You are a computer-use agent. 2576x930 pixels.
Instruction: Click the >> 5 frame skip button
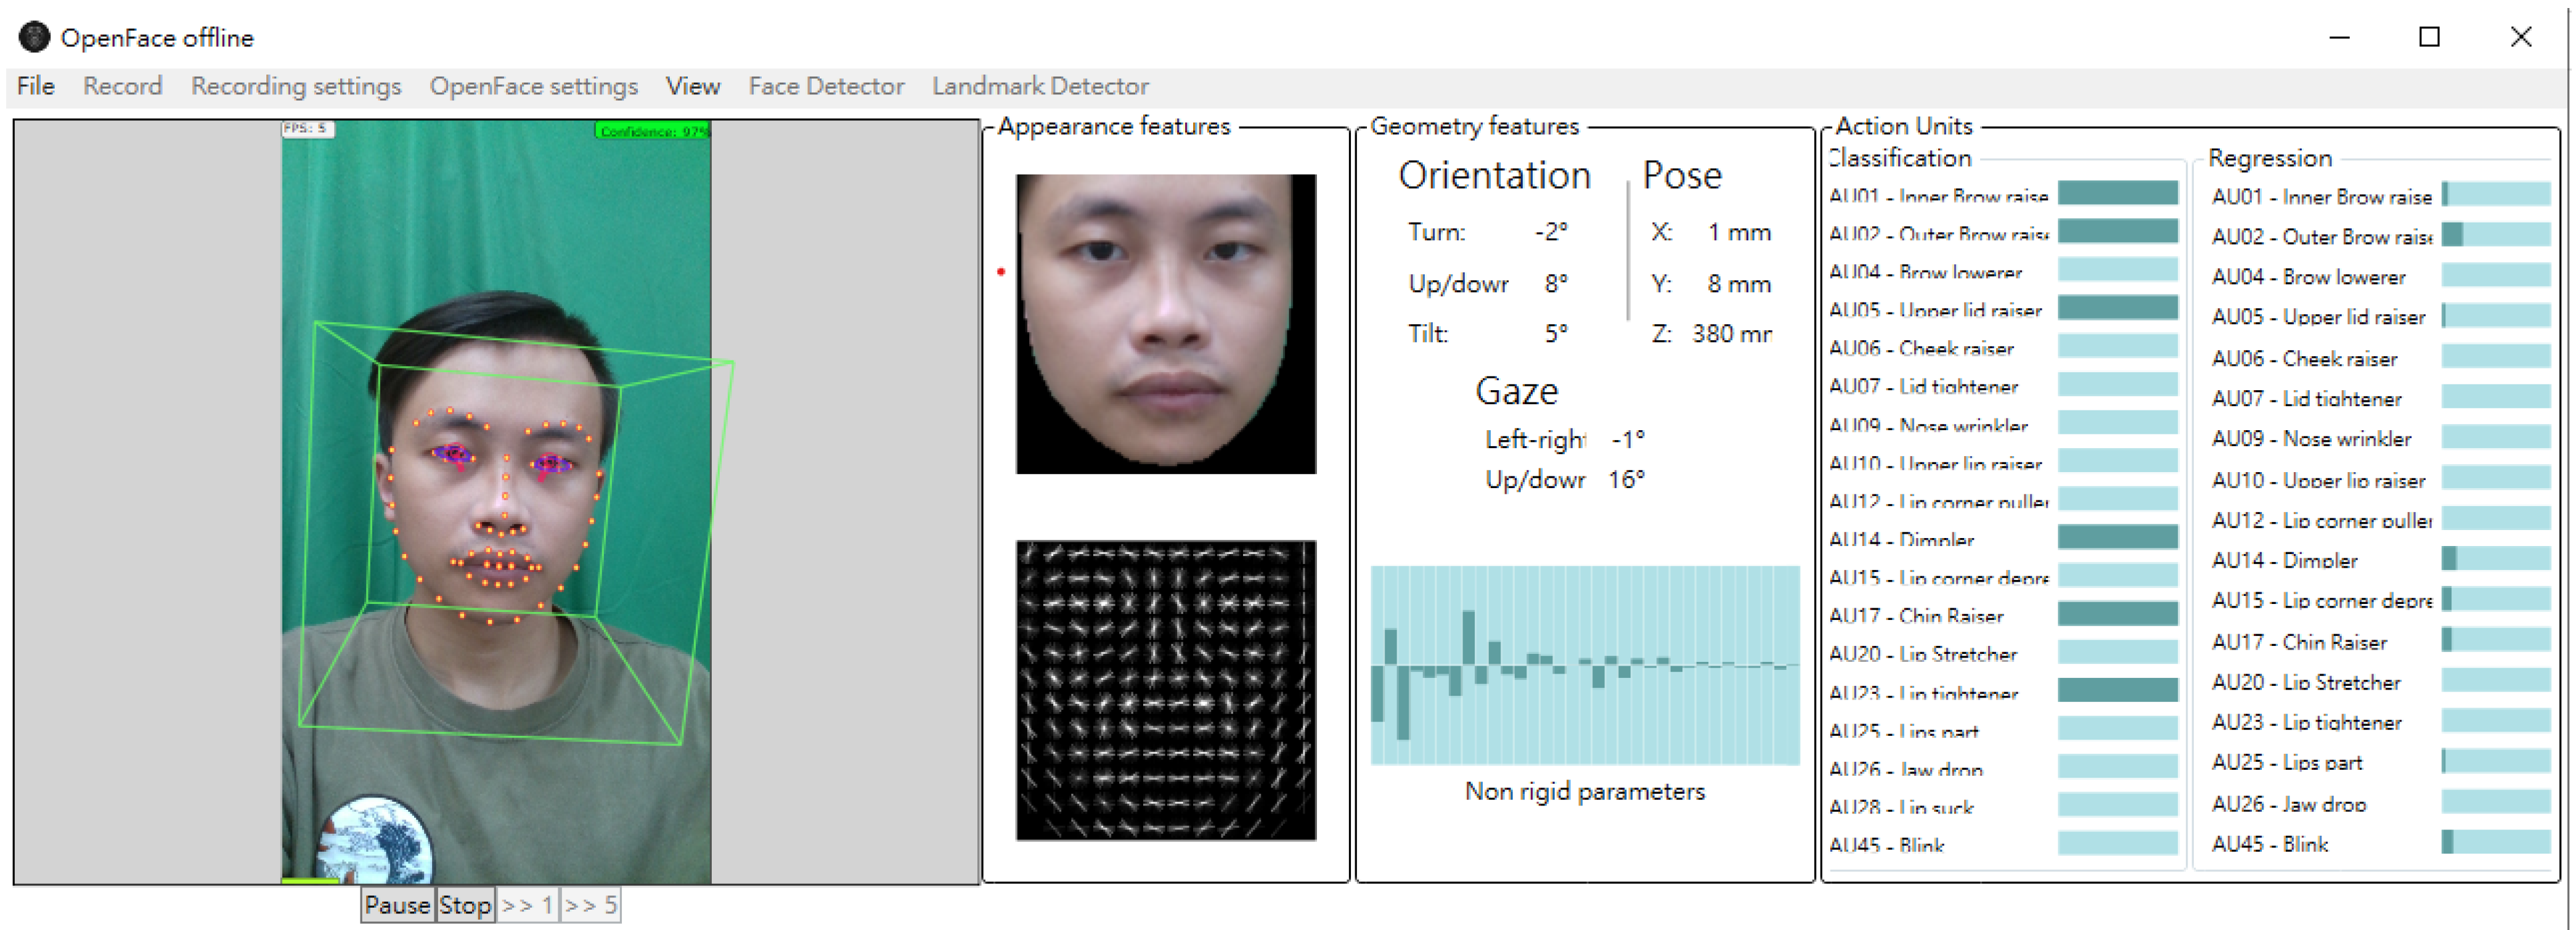point(590,905)
